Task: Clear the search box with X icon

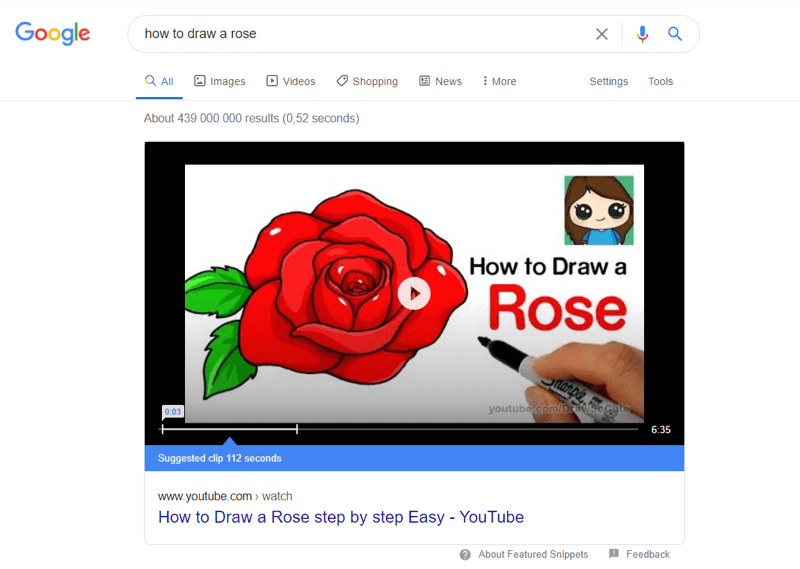Action: pyautogui.click(x=602, y=34)
